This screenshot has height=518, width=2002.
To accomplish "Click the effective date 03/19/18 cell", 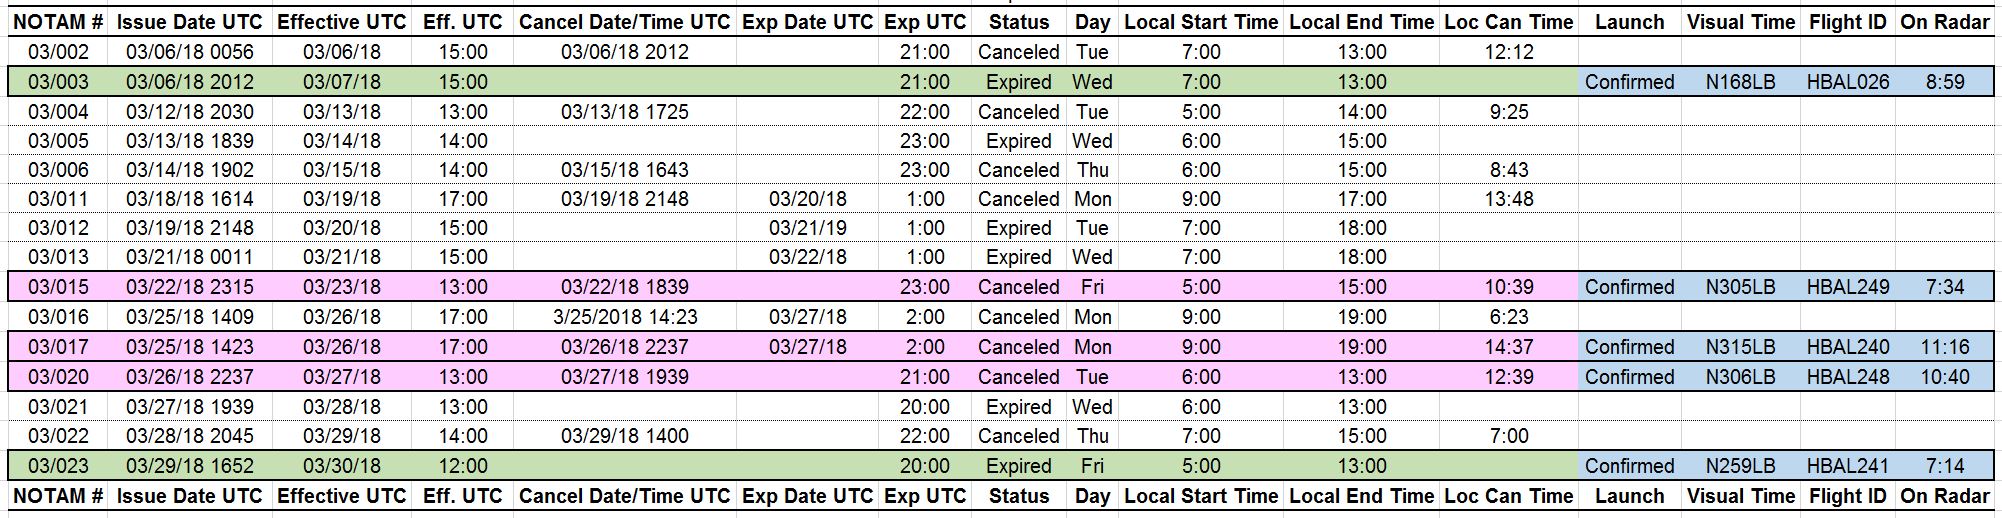I will tap(342, 199).
